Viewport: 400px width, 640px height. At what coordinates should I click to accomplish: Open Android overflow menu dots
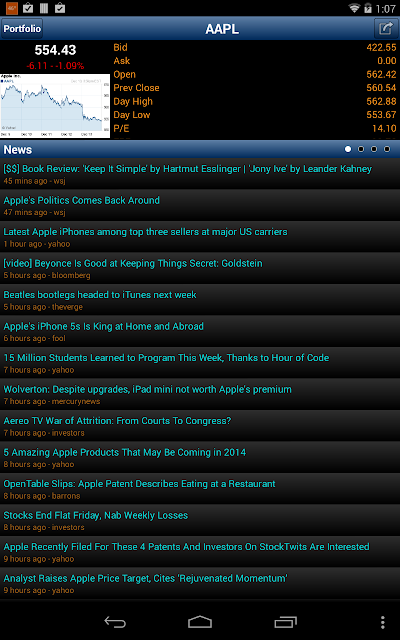point(382,622)
